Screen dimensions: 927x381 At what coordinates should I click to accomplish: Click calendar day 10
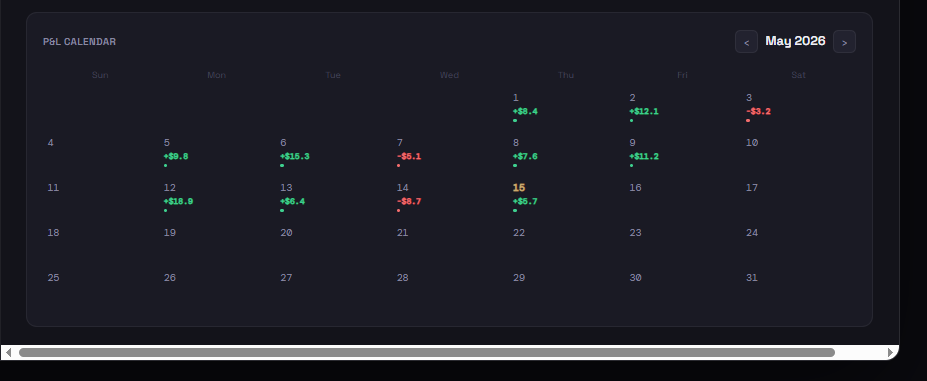click(x=799, y=154)
